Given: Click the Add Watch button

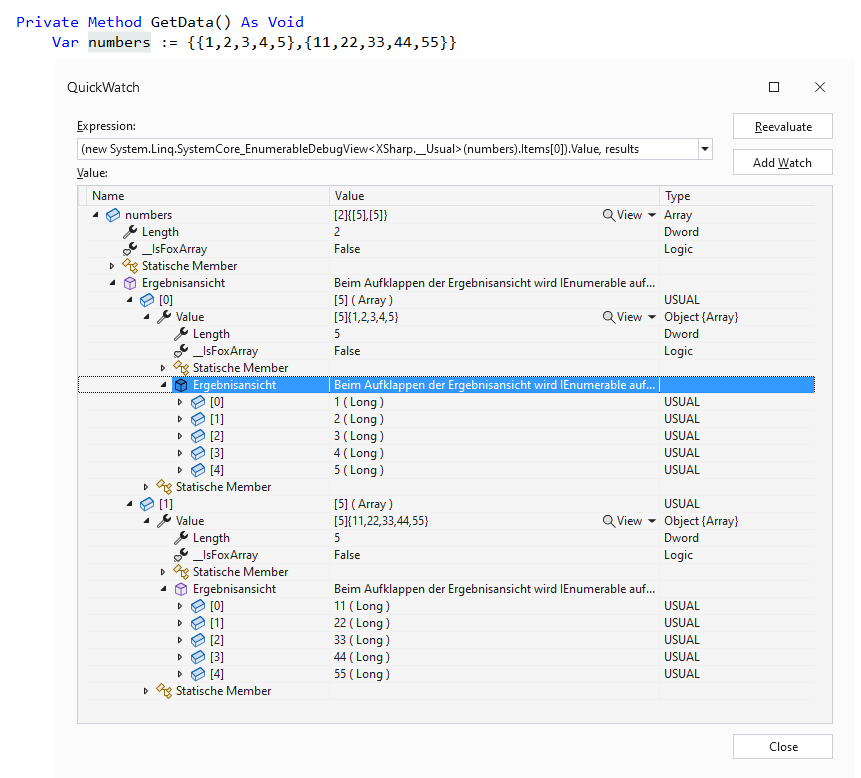Looking at the screenshot, I should pyautogui.click(x=782, y=163).
